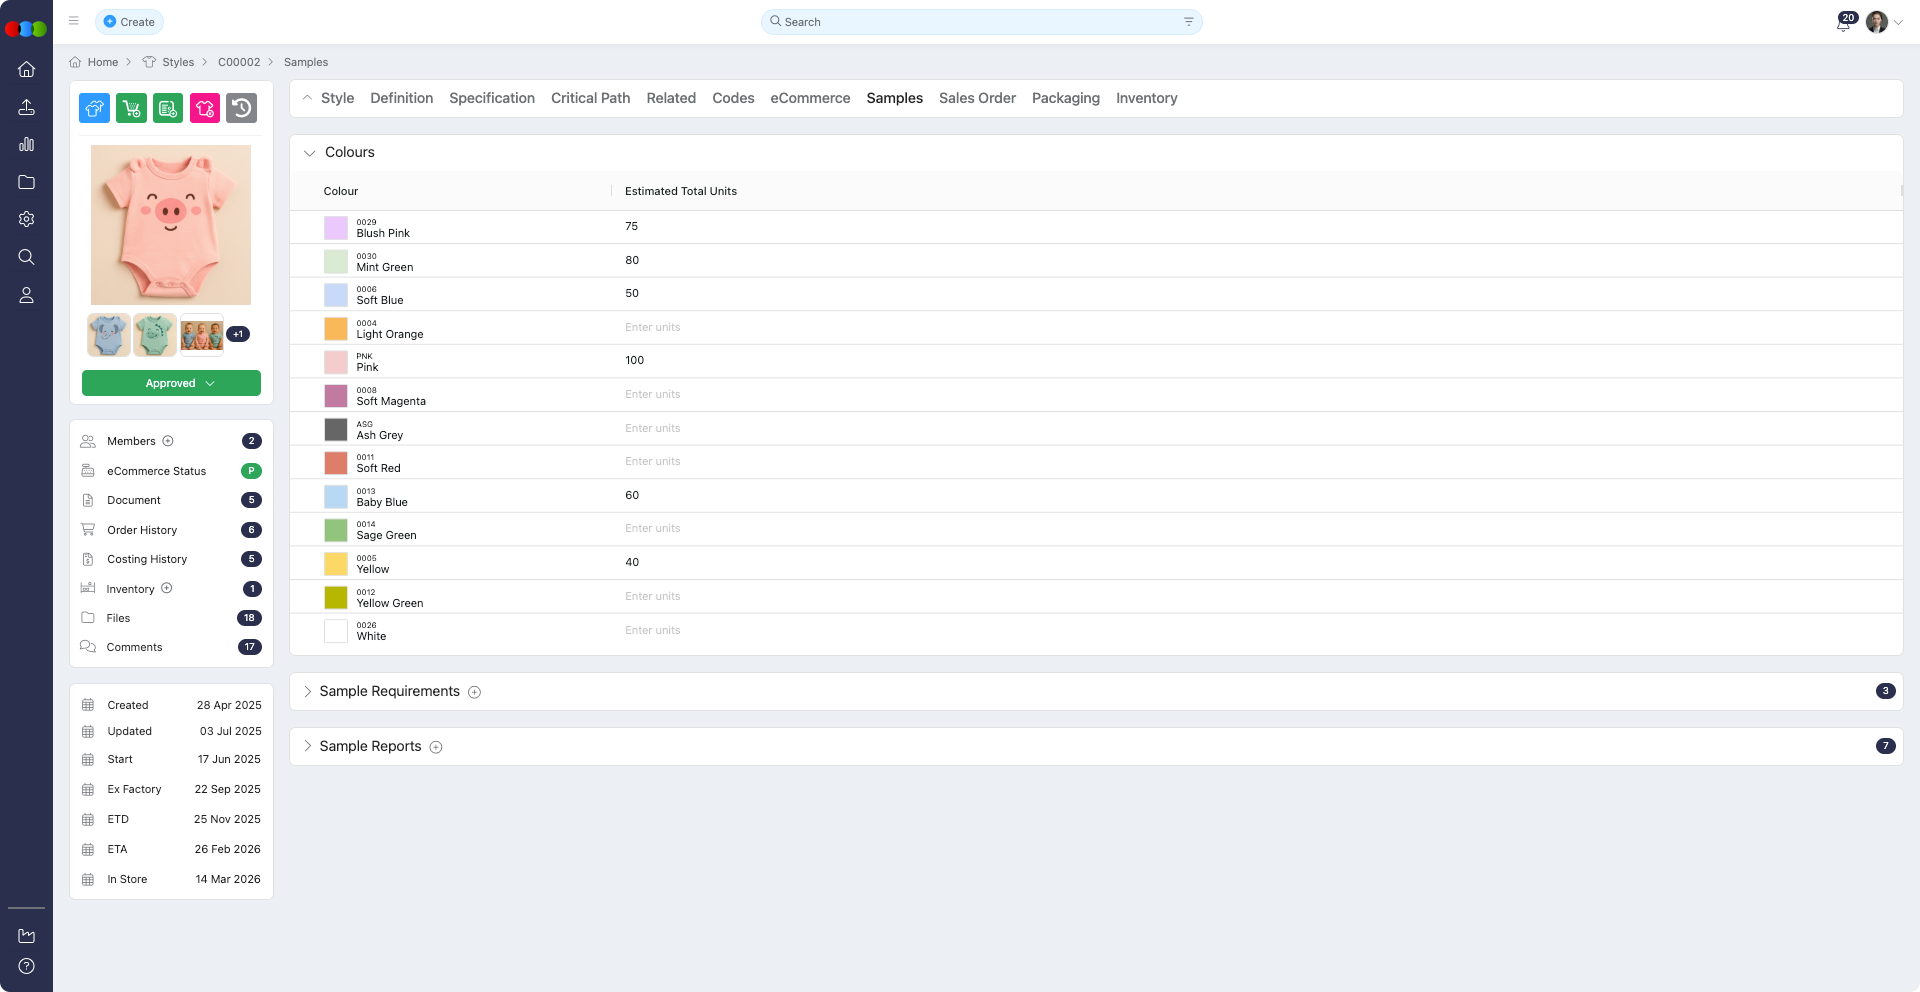Click the green add-to-cart icon
Viewport: 1920px width, 992px height.
tap(131, 108)
